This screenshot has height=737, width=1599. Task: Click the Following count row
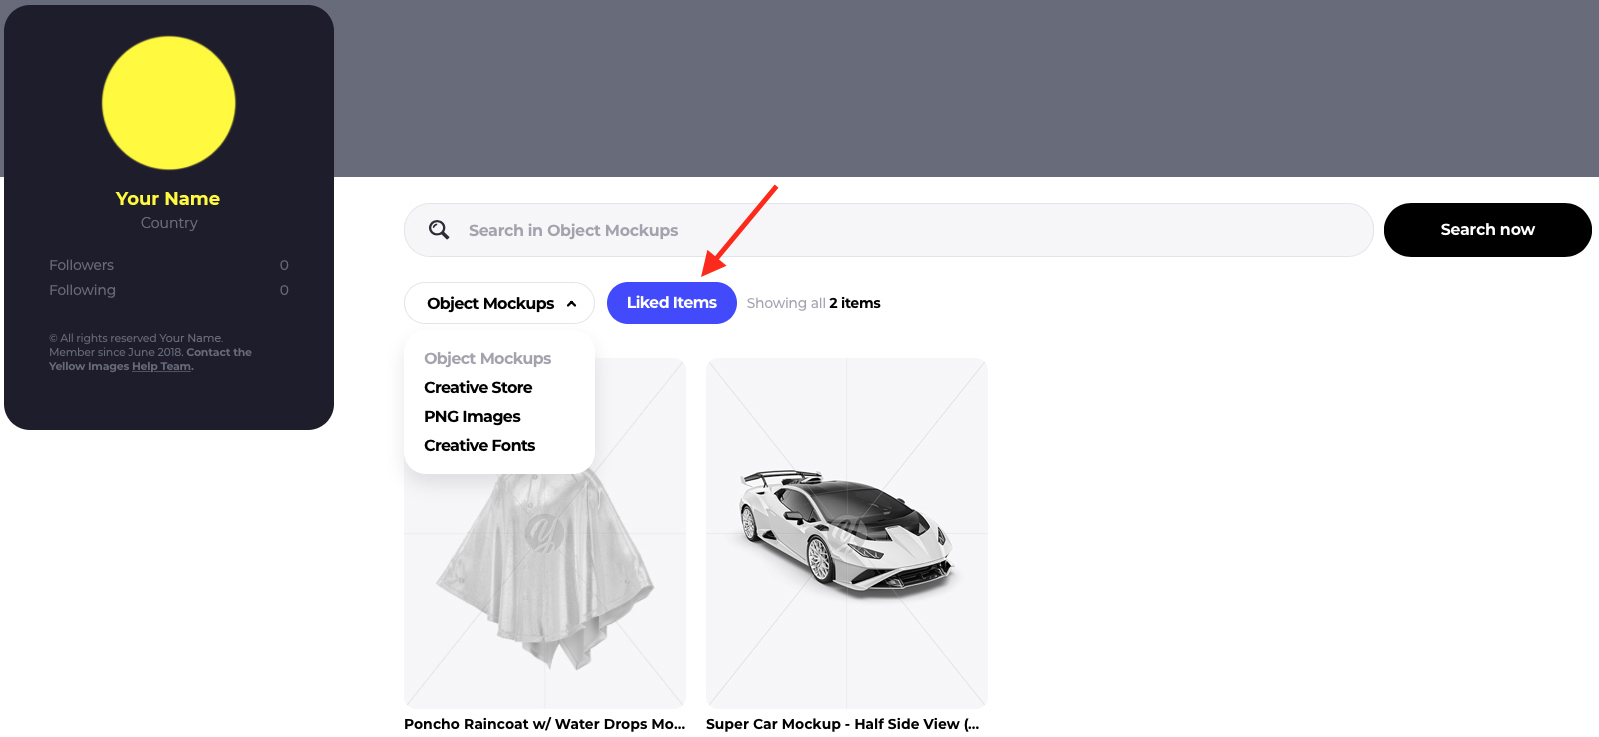(x=169, y=290)
